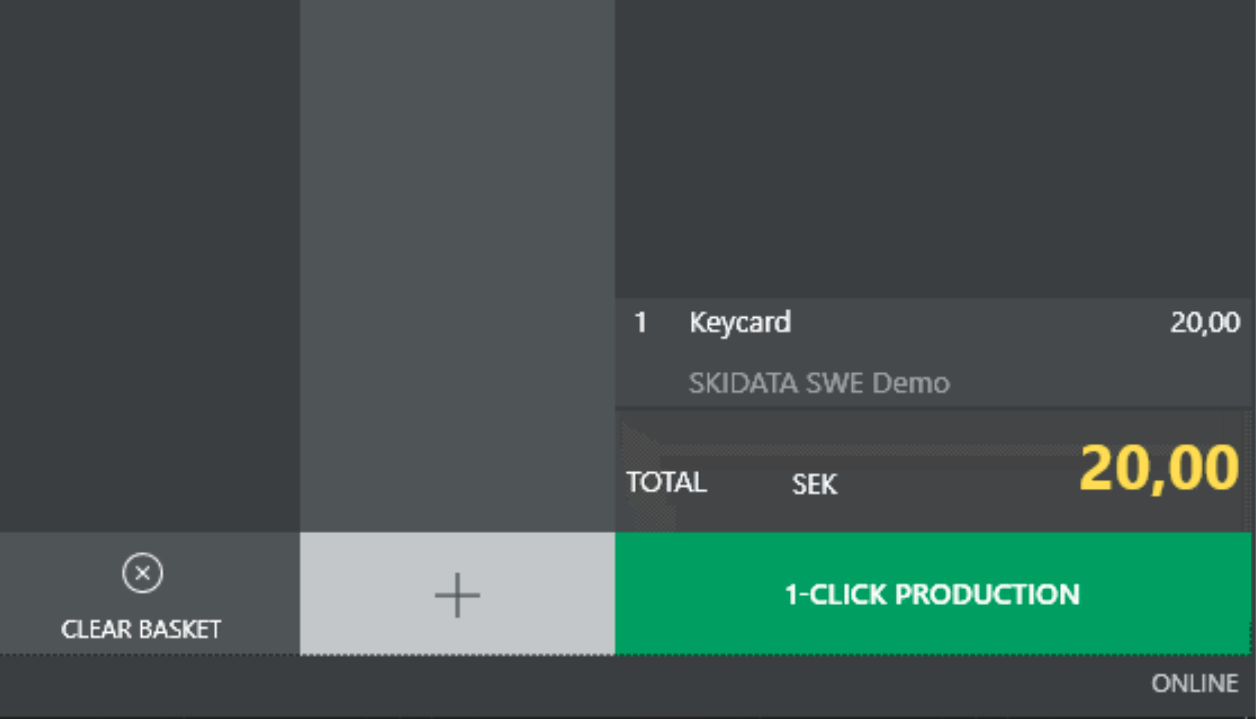Screen dimensions: 1256x719
Task: Click the green production button's left edge
Action: (x=630, y=594)
